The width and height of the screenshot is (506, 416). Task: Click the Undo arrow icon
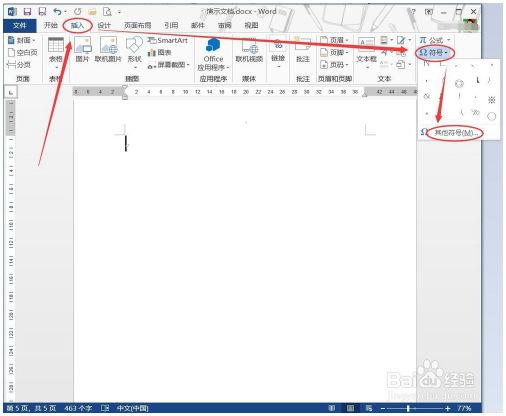pyautogui.click(x=58, y=12)
